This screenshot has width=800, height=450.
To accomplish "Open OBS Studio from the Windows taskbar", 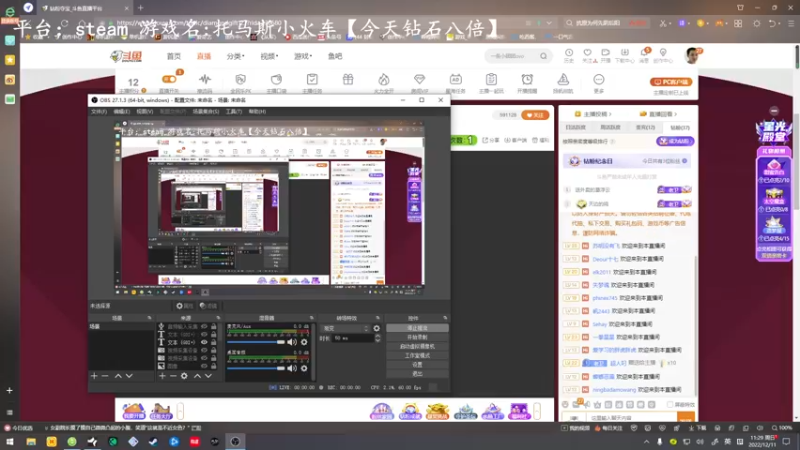I will click(x=235, y=441).
